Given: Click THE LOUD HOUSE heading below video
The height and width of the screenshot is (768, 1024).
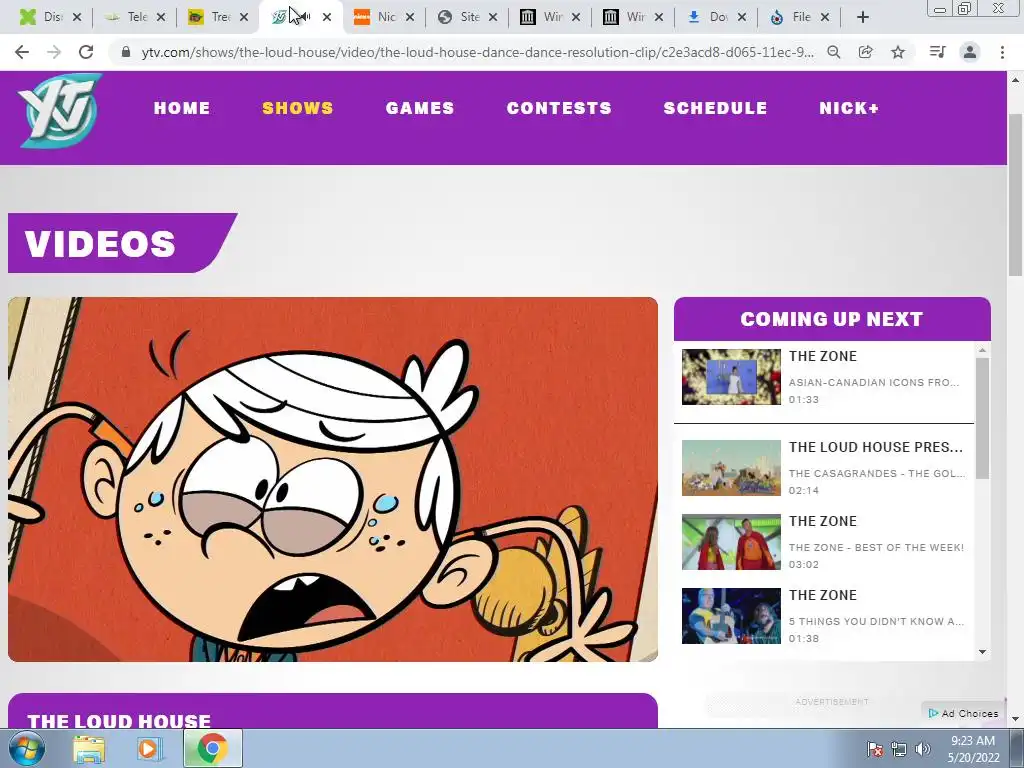Looking at the screenshot, I should point(119,721).
